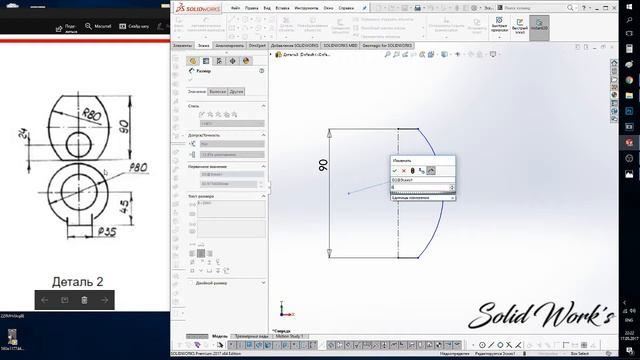Click the reverse sense icon in Modify dialog
The width and height of the screenshot is (640, 360).
(422, 171)
